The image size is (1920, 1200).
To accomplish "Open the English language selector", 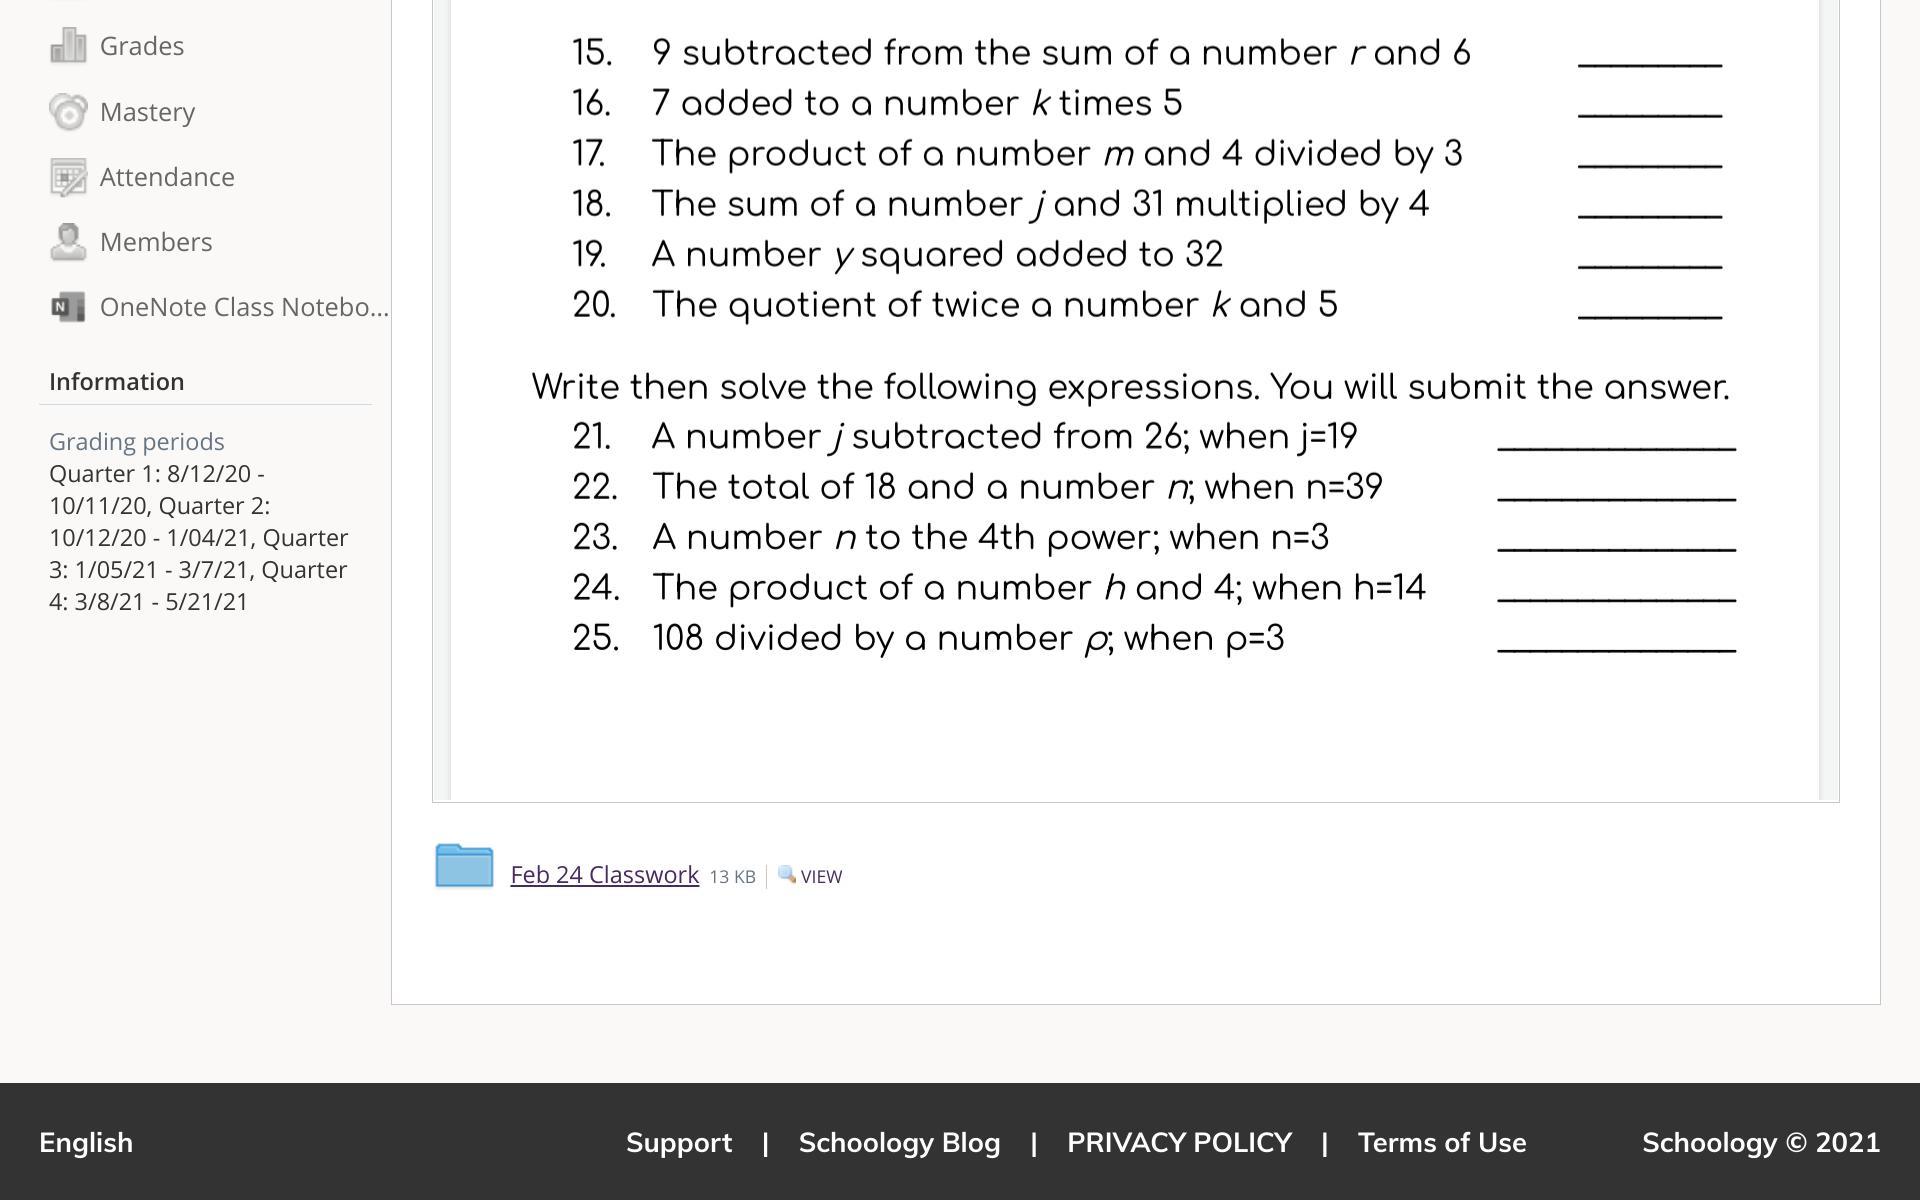I will 86,1142.
